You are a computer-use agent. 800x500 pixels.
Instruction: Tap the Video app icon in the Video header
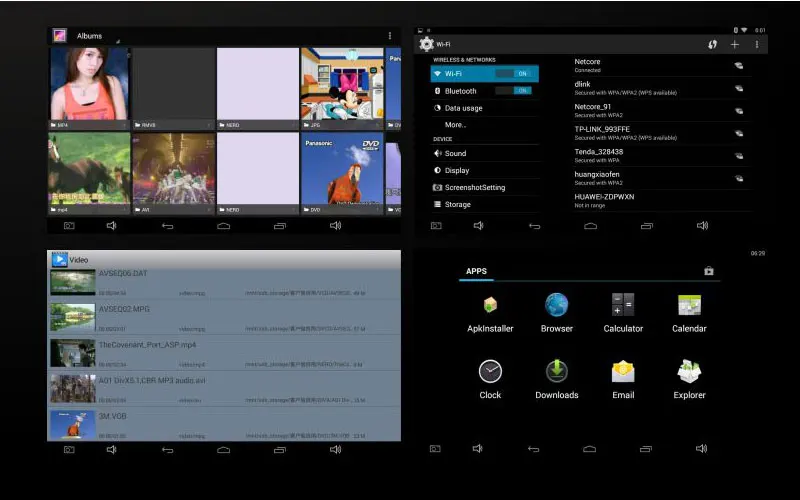[60, 259]
